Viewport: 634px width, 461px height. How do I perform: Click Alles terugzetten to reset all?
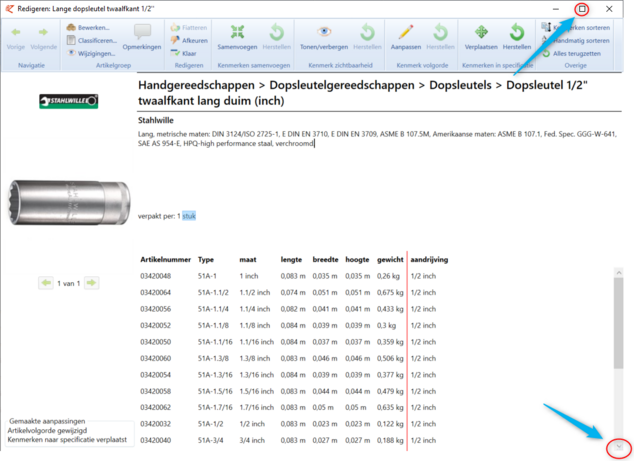[571, 53]
